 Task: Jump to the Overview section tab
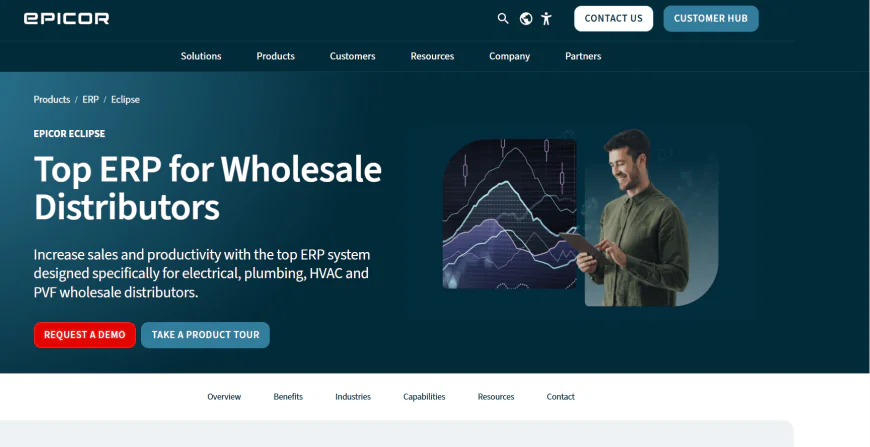click(224, 397)
